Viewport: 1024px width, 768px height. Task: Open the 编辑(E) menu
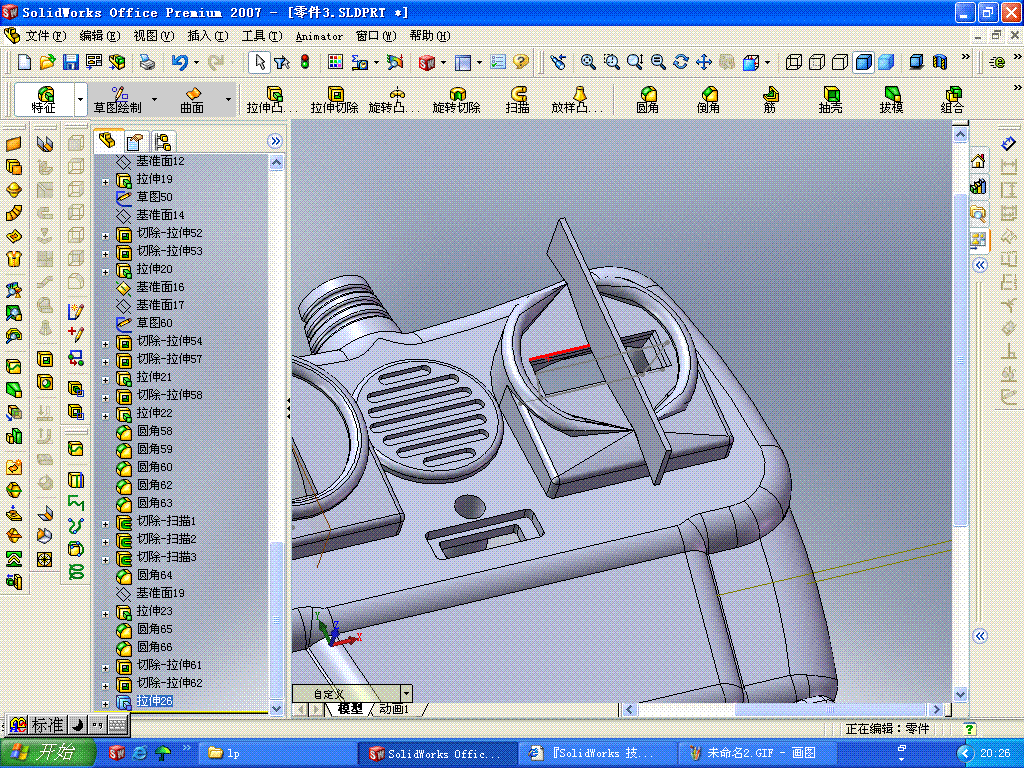(x=99, y=36)
